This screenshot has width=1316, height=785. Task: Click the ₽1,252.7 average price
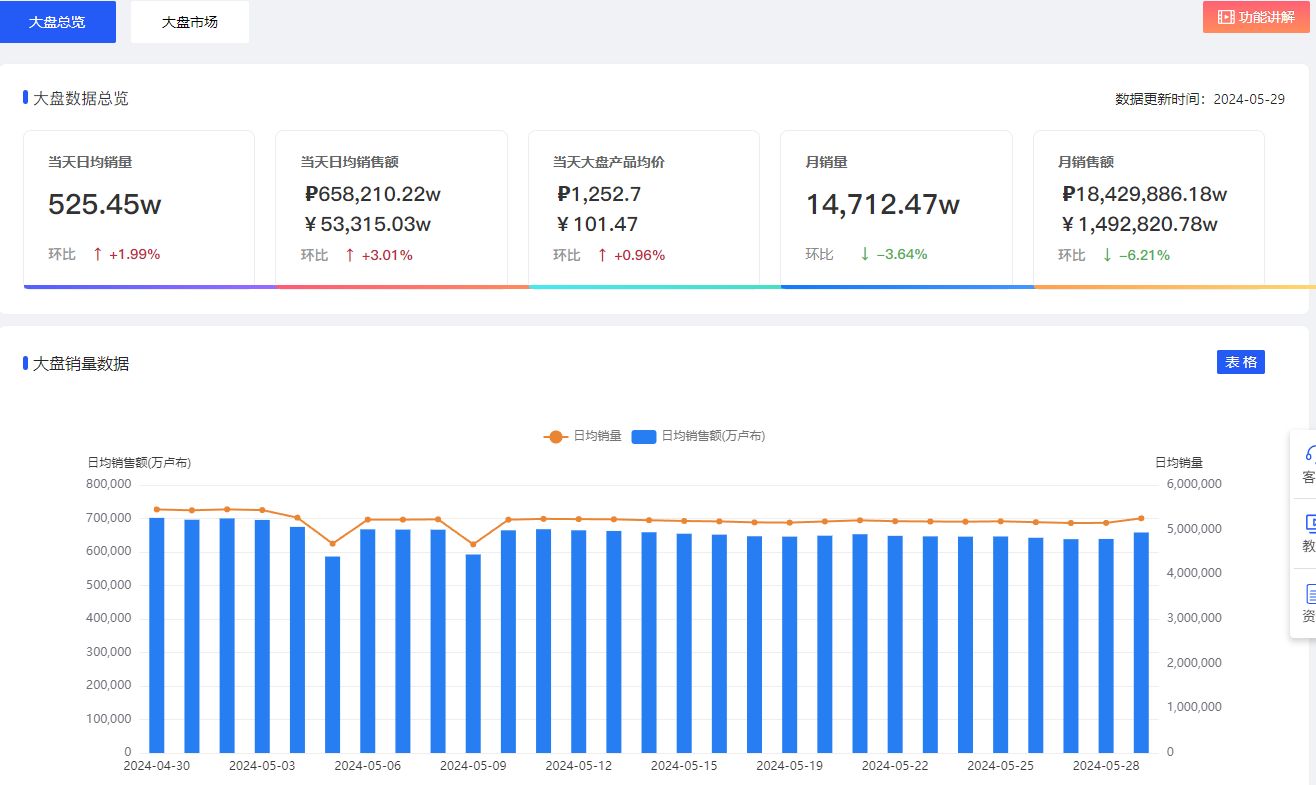point(599,194)
